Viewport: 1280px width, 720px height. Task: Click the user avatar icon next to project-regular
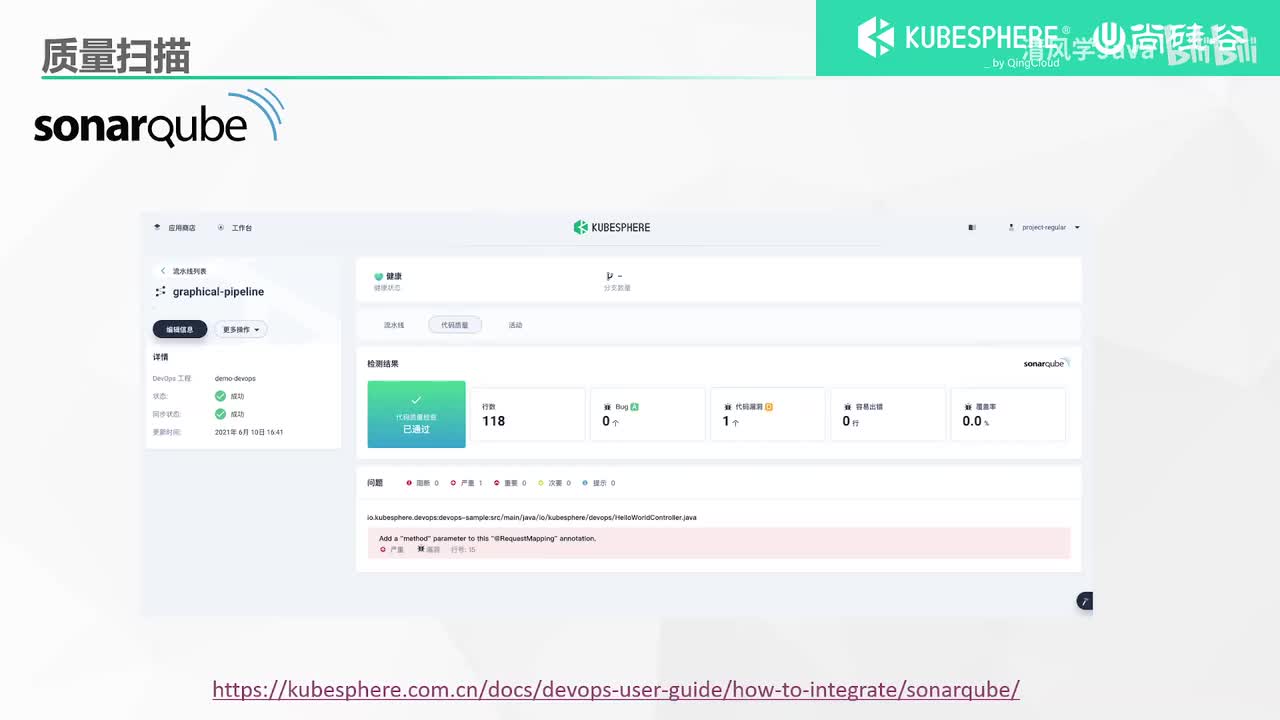pos(1012,228)
